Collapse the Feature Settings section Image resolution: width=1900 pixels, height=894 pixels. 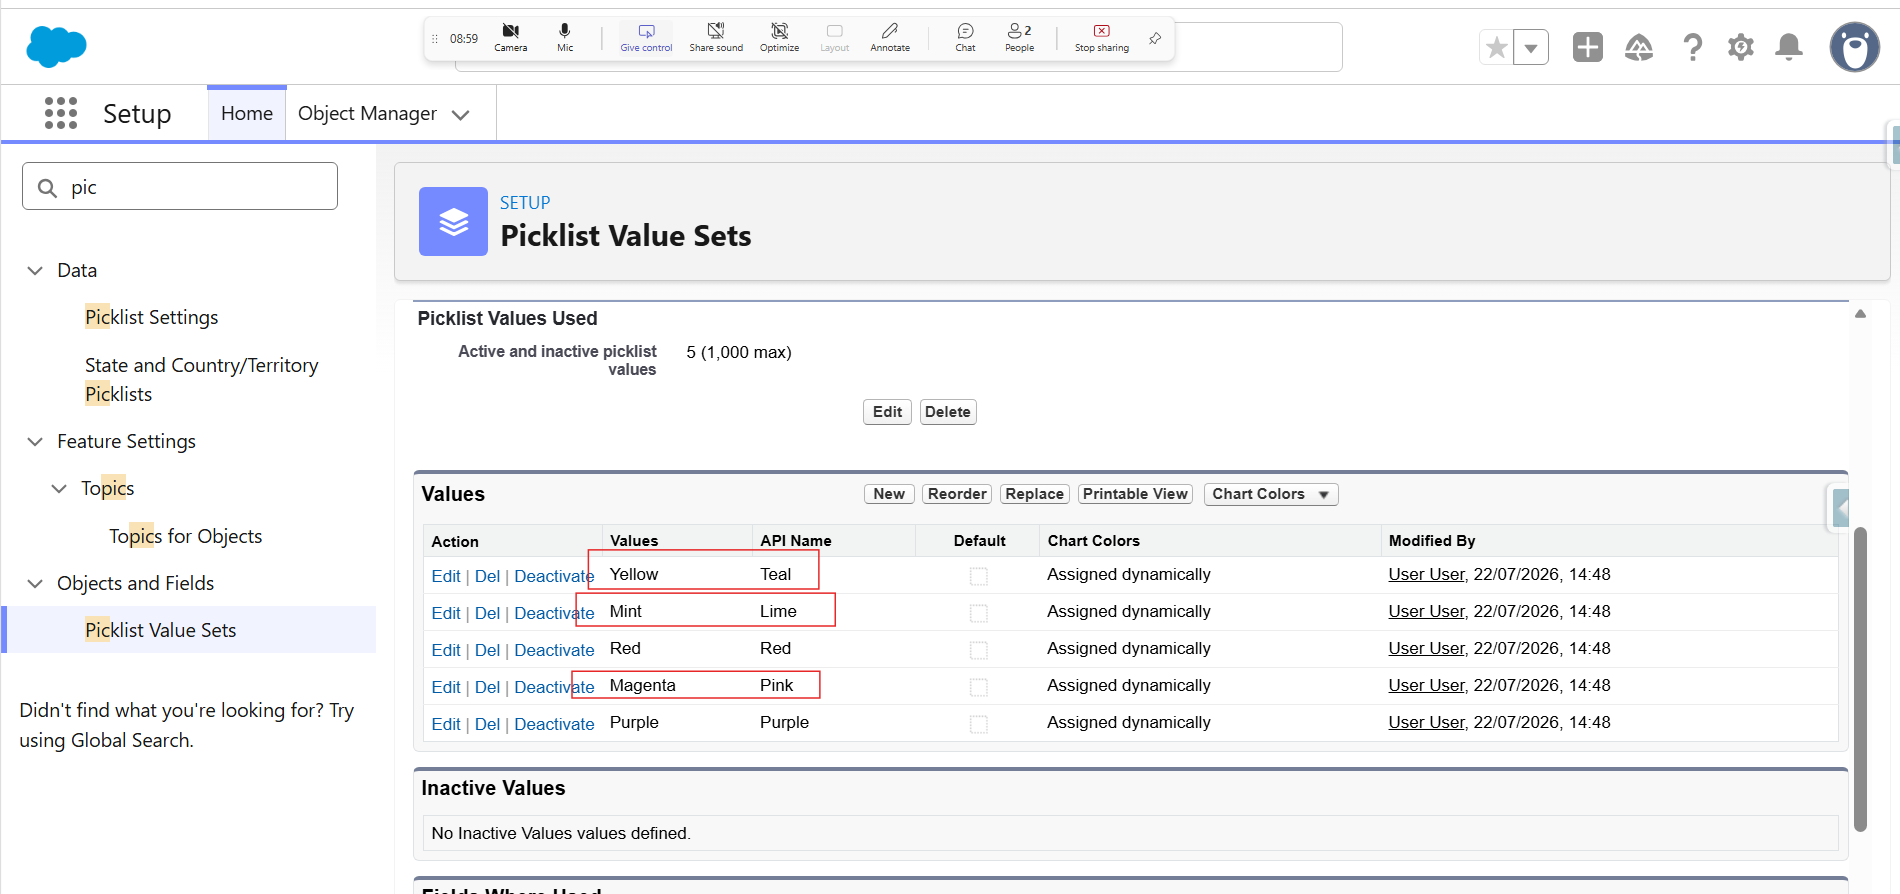coord(35,441)
